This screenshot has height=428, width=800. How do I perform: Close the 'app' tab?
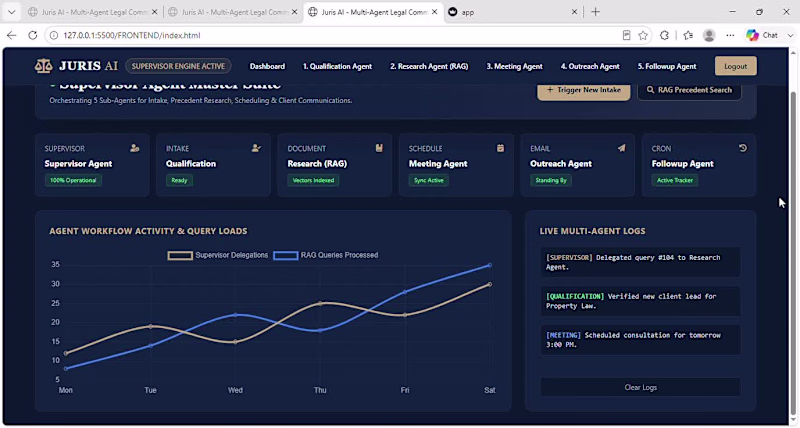[x=574, y=12]
